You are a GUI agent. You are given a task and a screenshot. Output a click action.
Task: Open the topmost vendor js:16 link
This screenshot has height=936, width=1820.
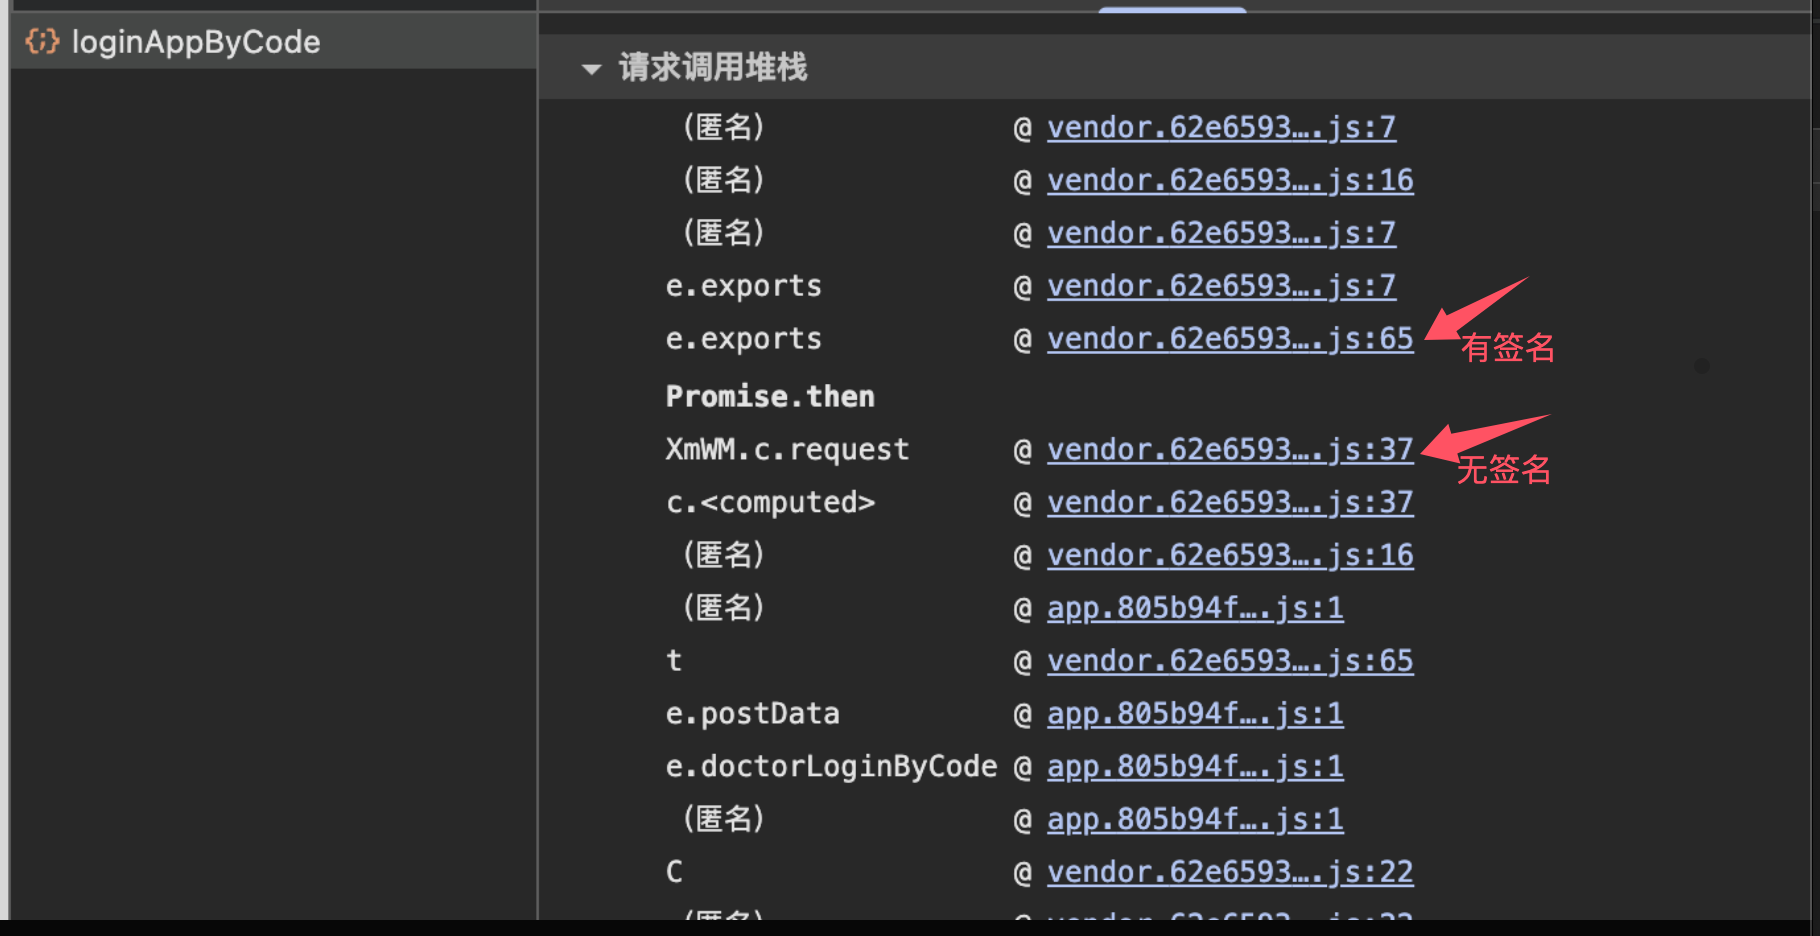1229,181
